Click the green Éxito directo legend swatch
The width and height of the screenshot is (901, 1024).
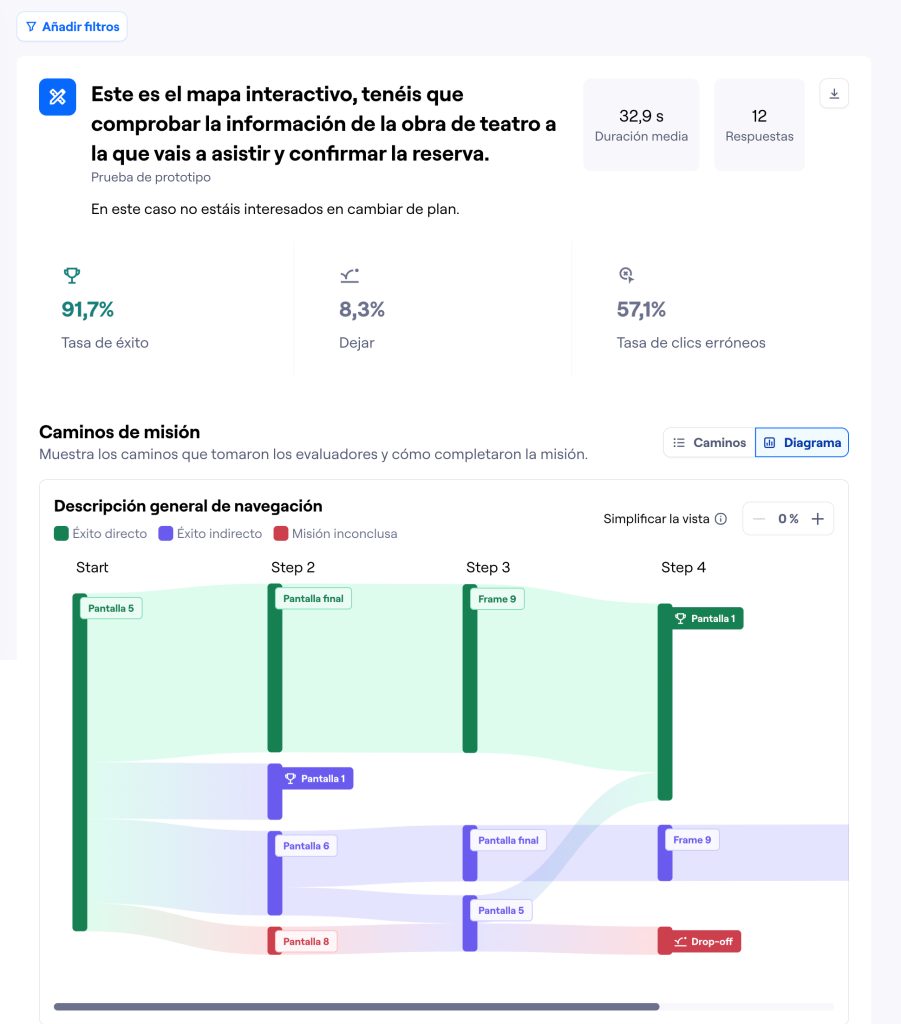[61, 534]
